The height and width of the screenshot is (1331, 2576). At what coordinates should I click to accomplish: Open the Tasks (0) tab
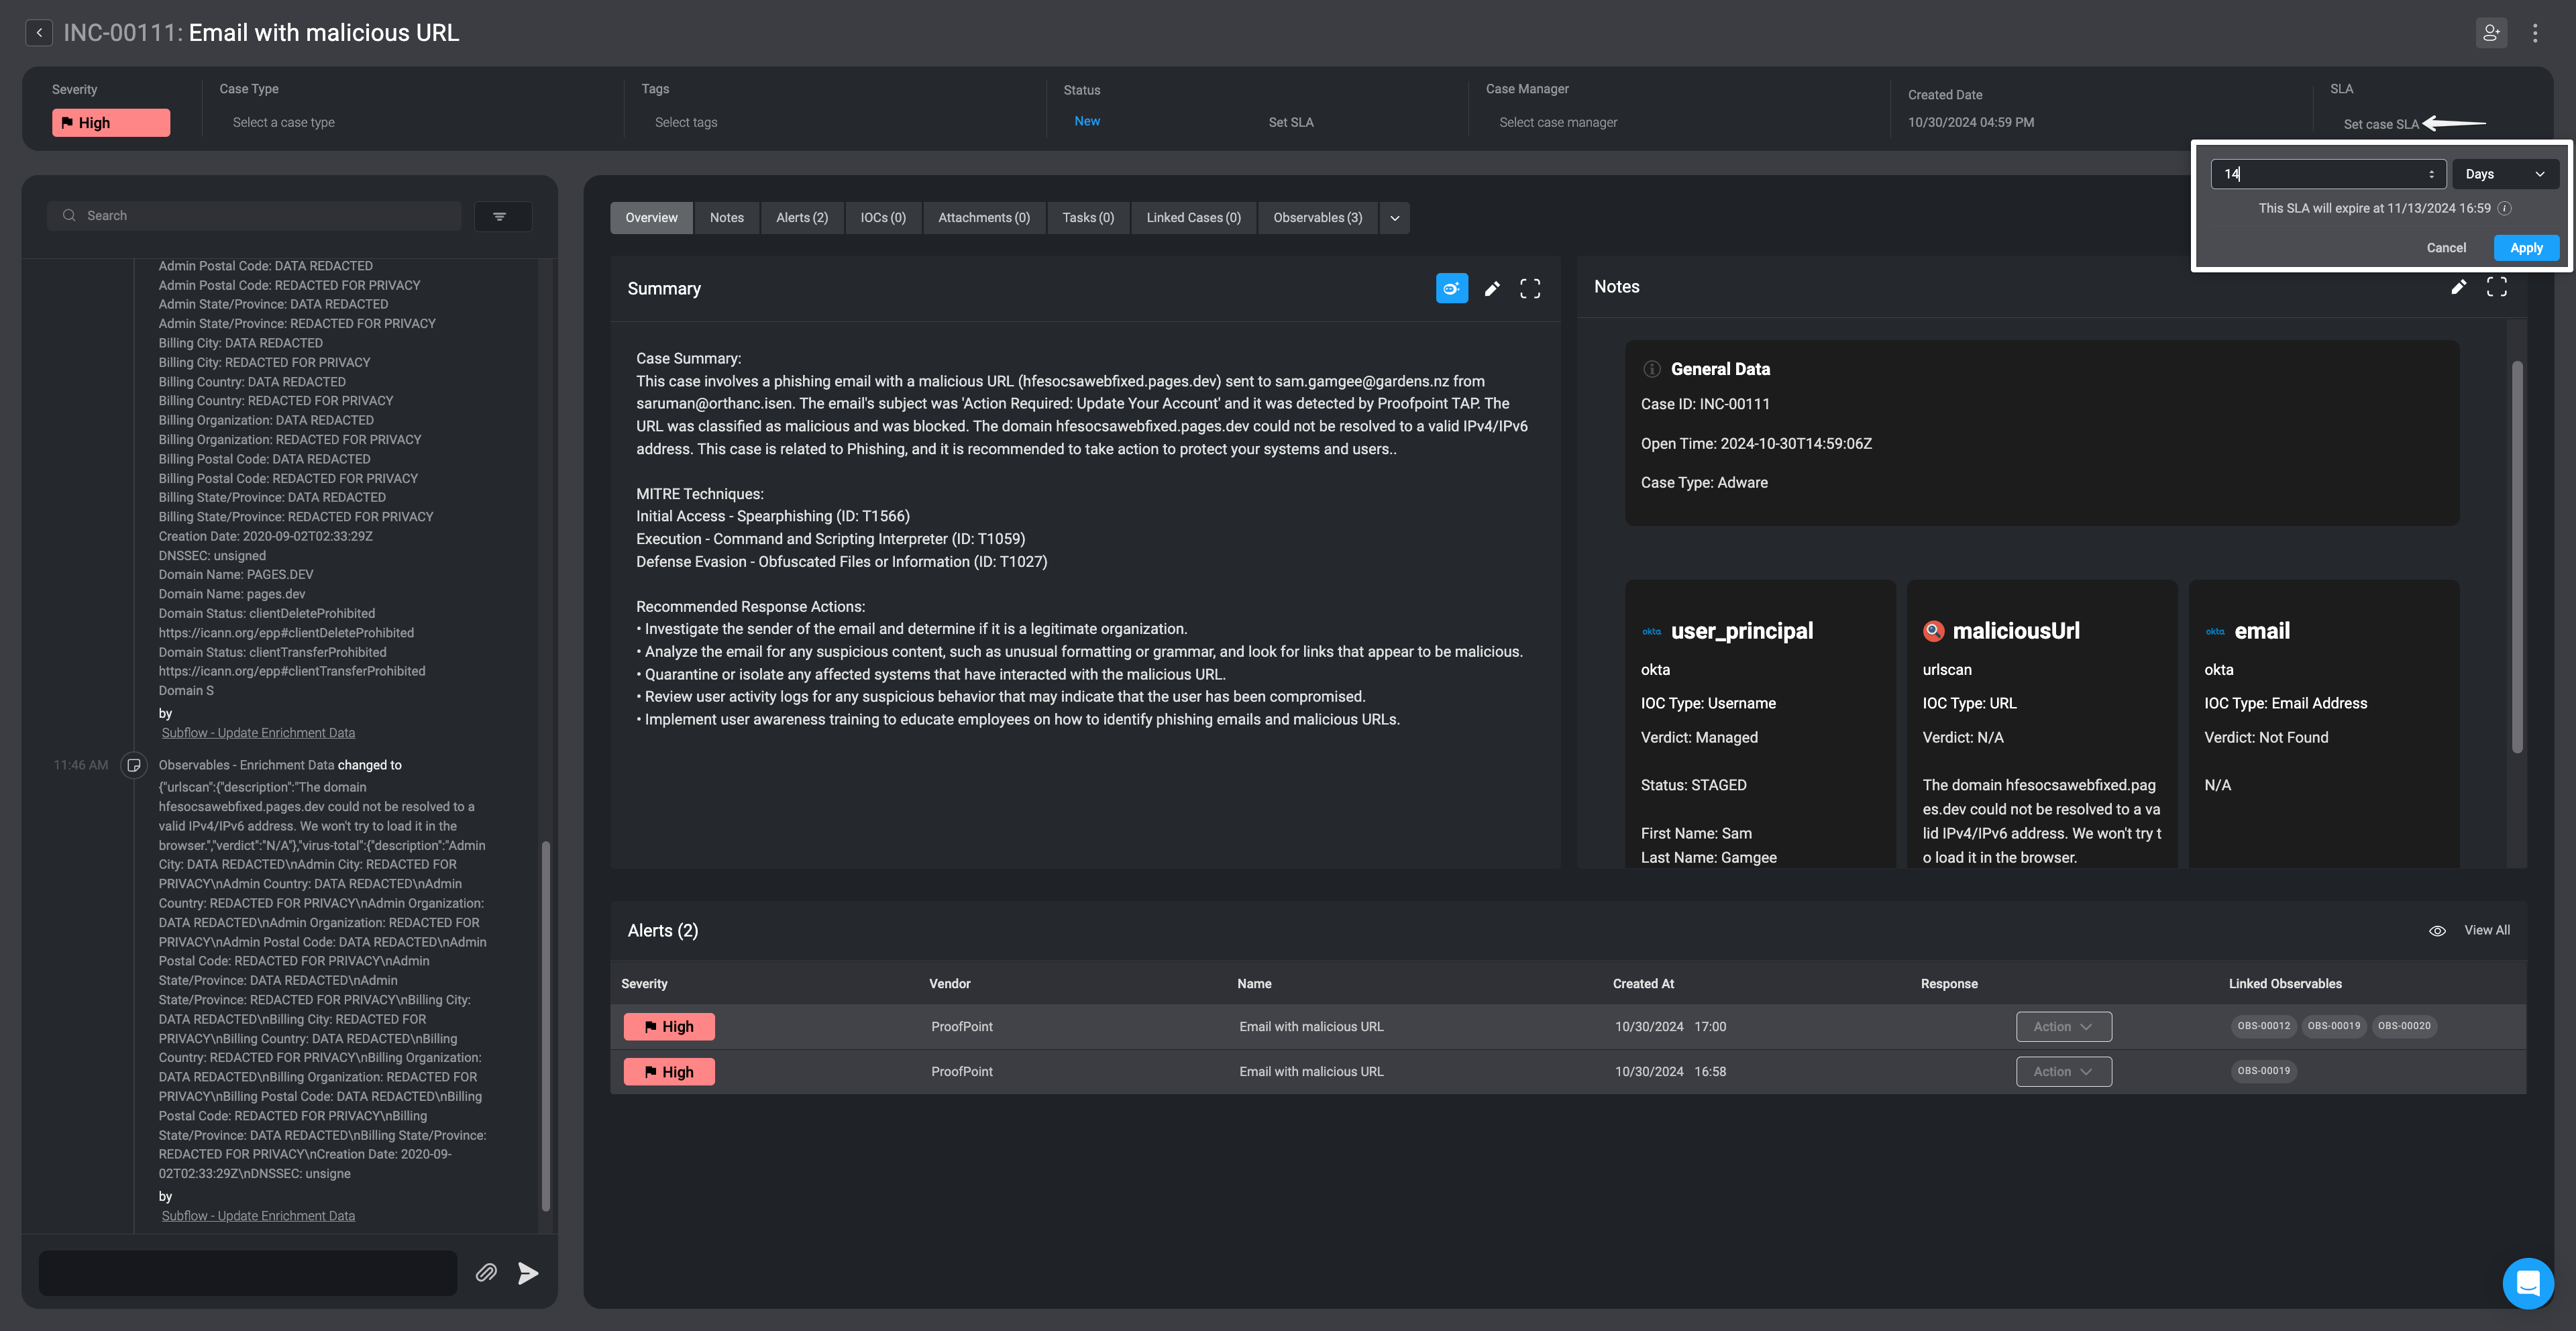[1088, 218]
